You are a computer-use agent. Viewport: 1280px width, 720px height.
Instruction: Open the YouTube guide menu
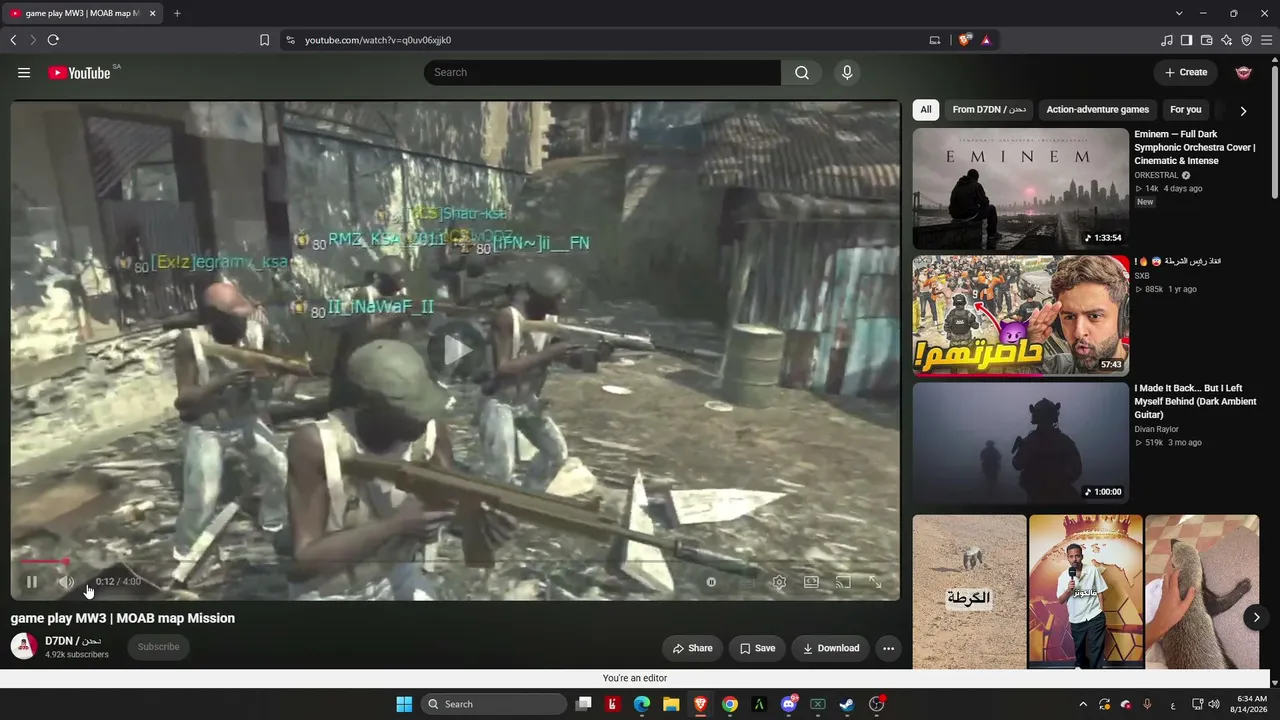click(x=24, y=72)
